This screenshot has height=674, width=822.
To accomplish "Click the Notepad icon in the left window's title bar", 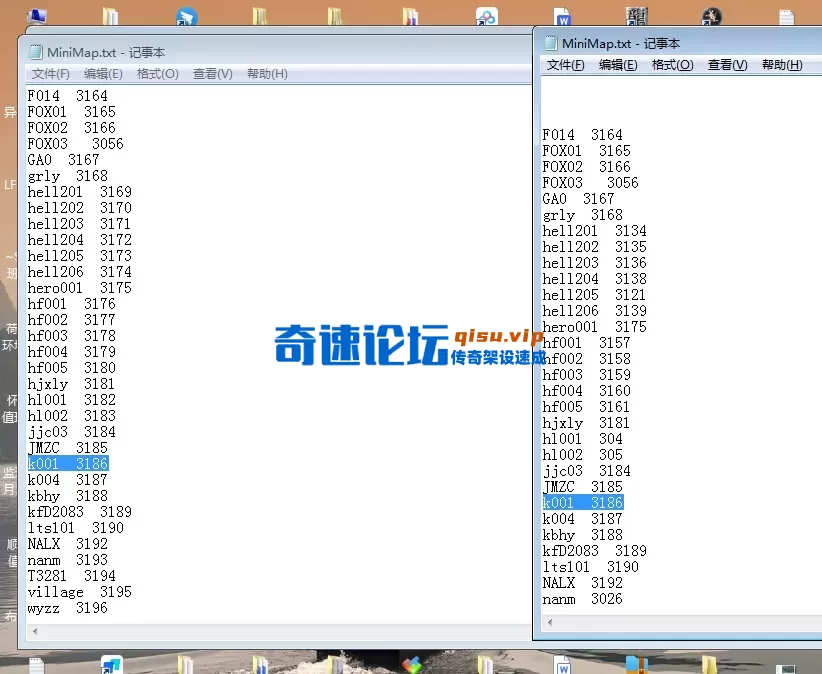I will pyautogui.click(x=37, y=53).
